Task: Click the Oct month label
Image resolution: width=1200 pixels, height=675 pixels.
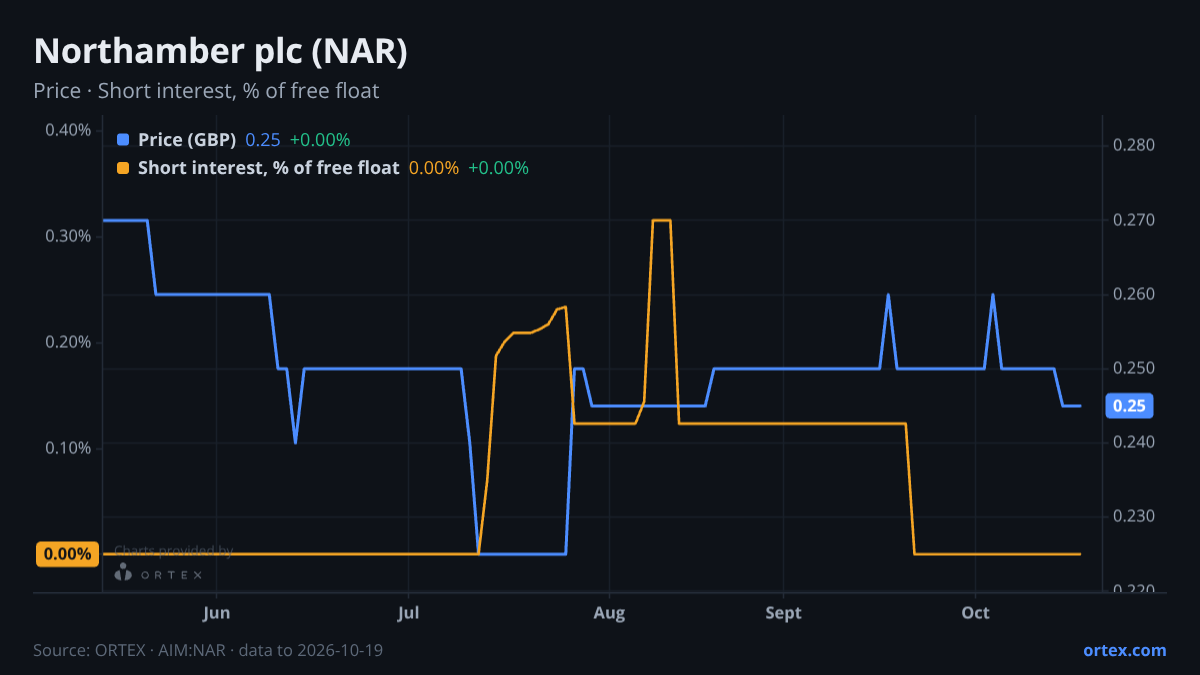Action: coord(975,613)
